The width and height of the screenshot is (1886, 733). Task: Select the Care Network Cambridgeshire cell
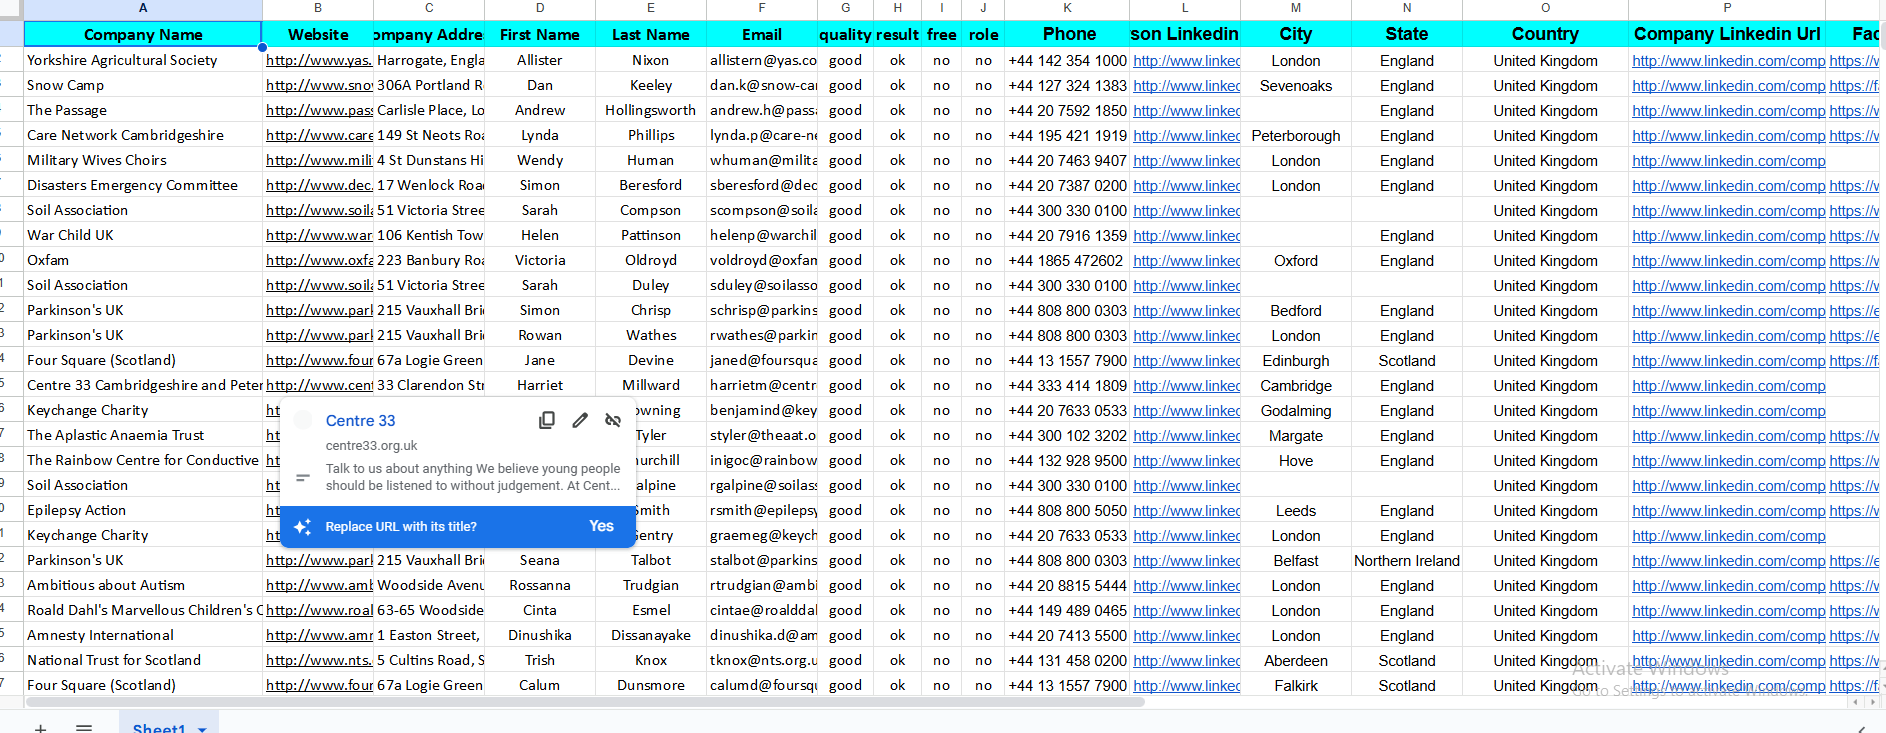click(x=143, y=135)
